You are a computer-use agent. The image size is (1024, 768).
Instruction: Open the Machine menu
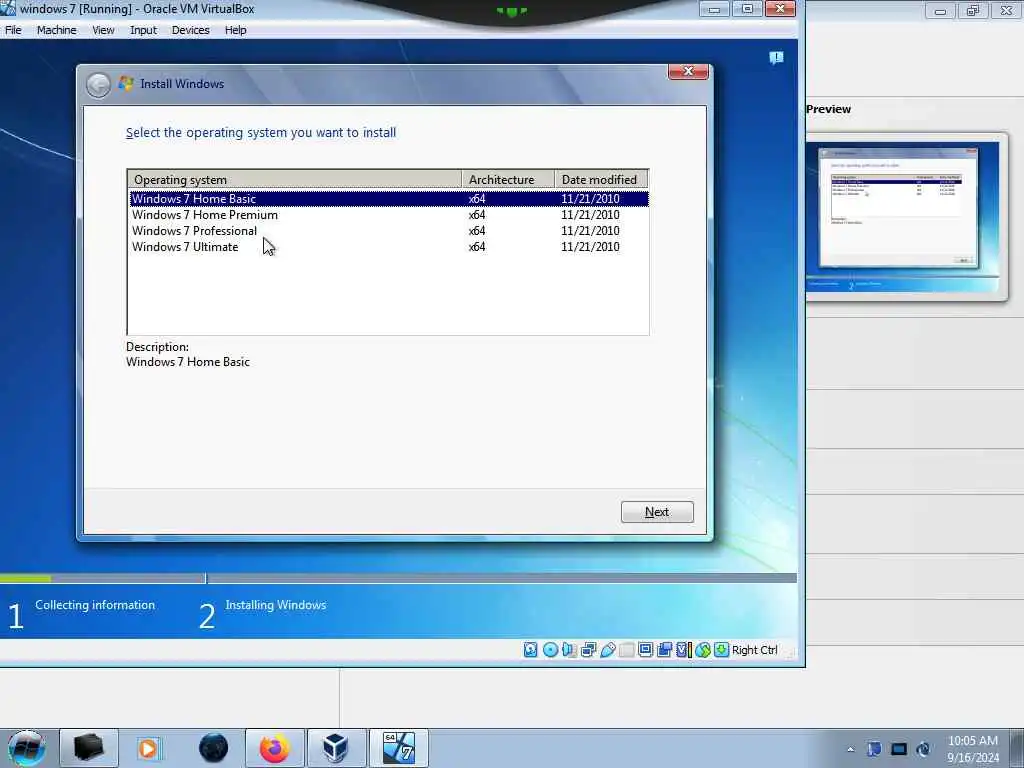click(56, 30)
